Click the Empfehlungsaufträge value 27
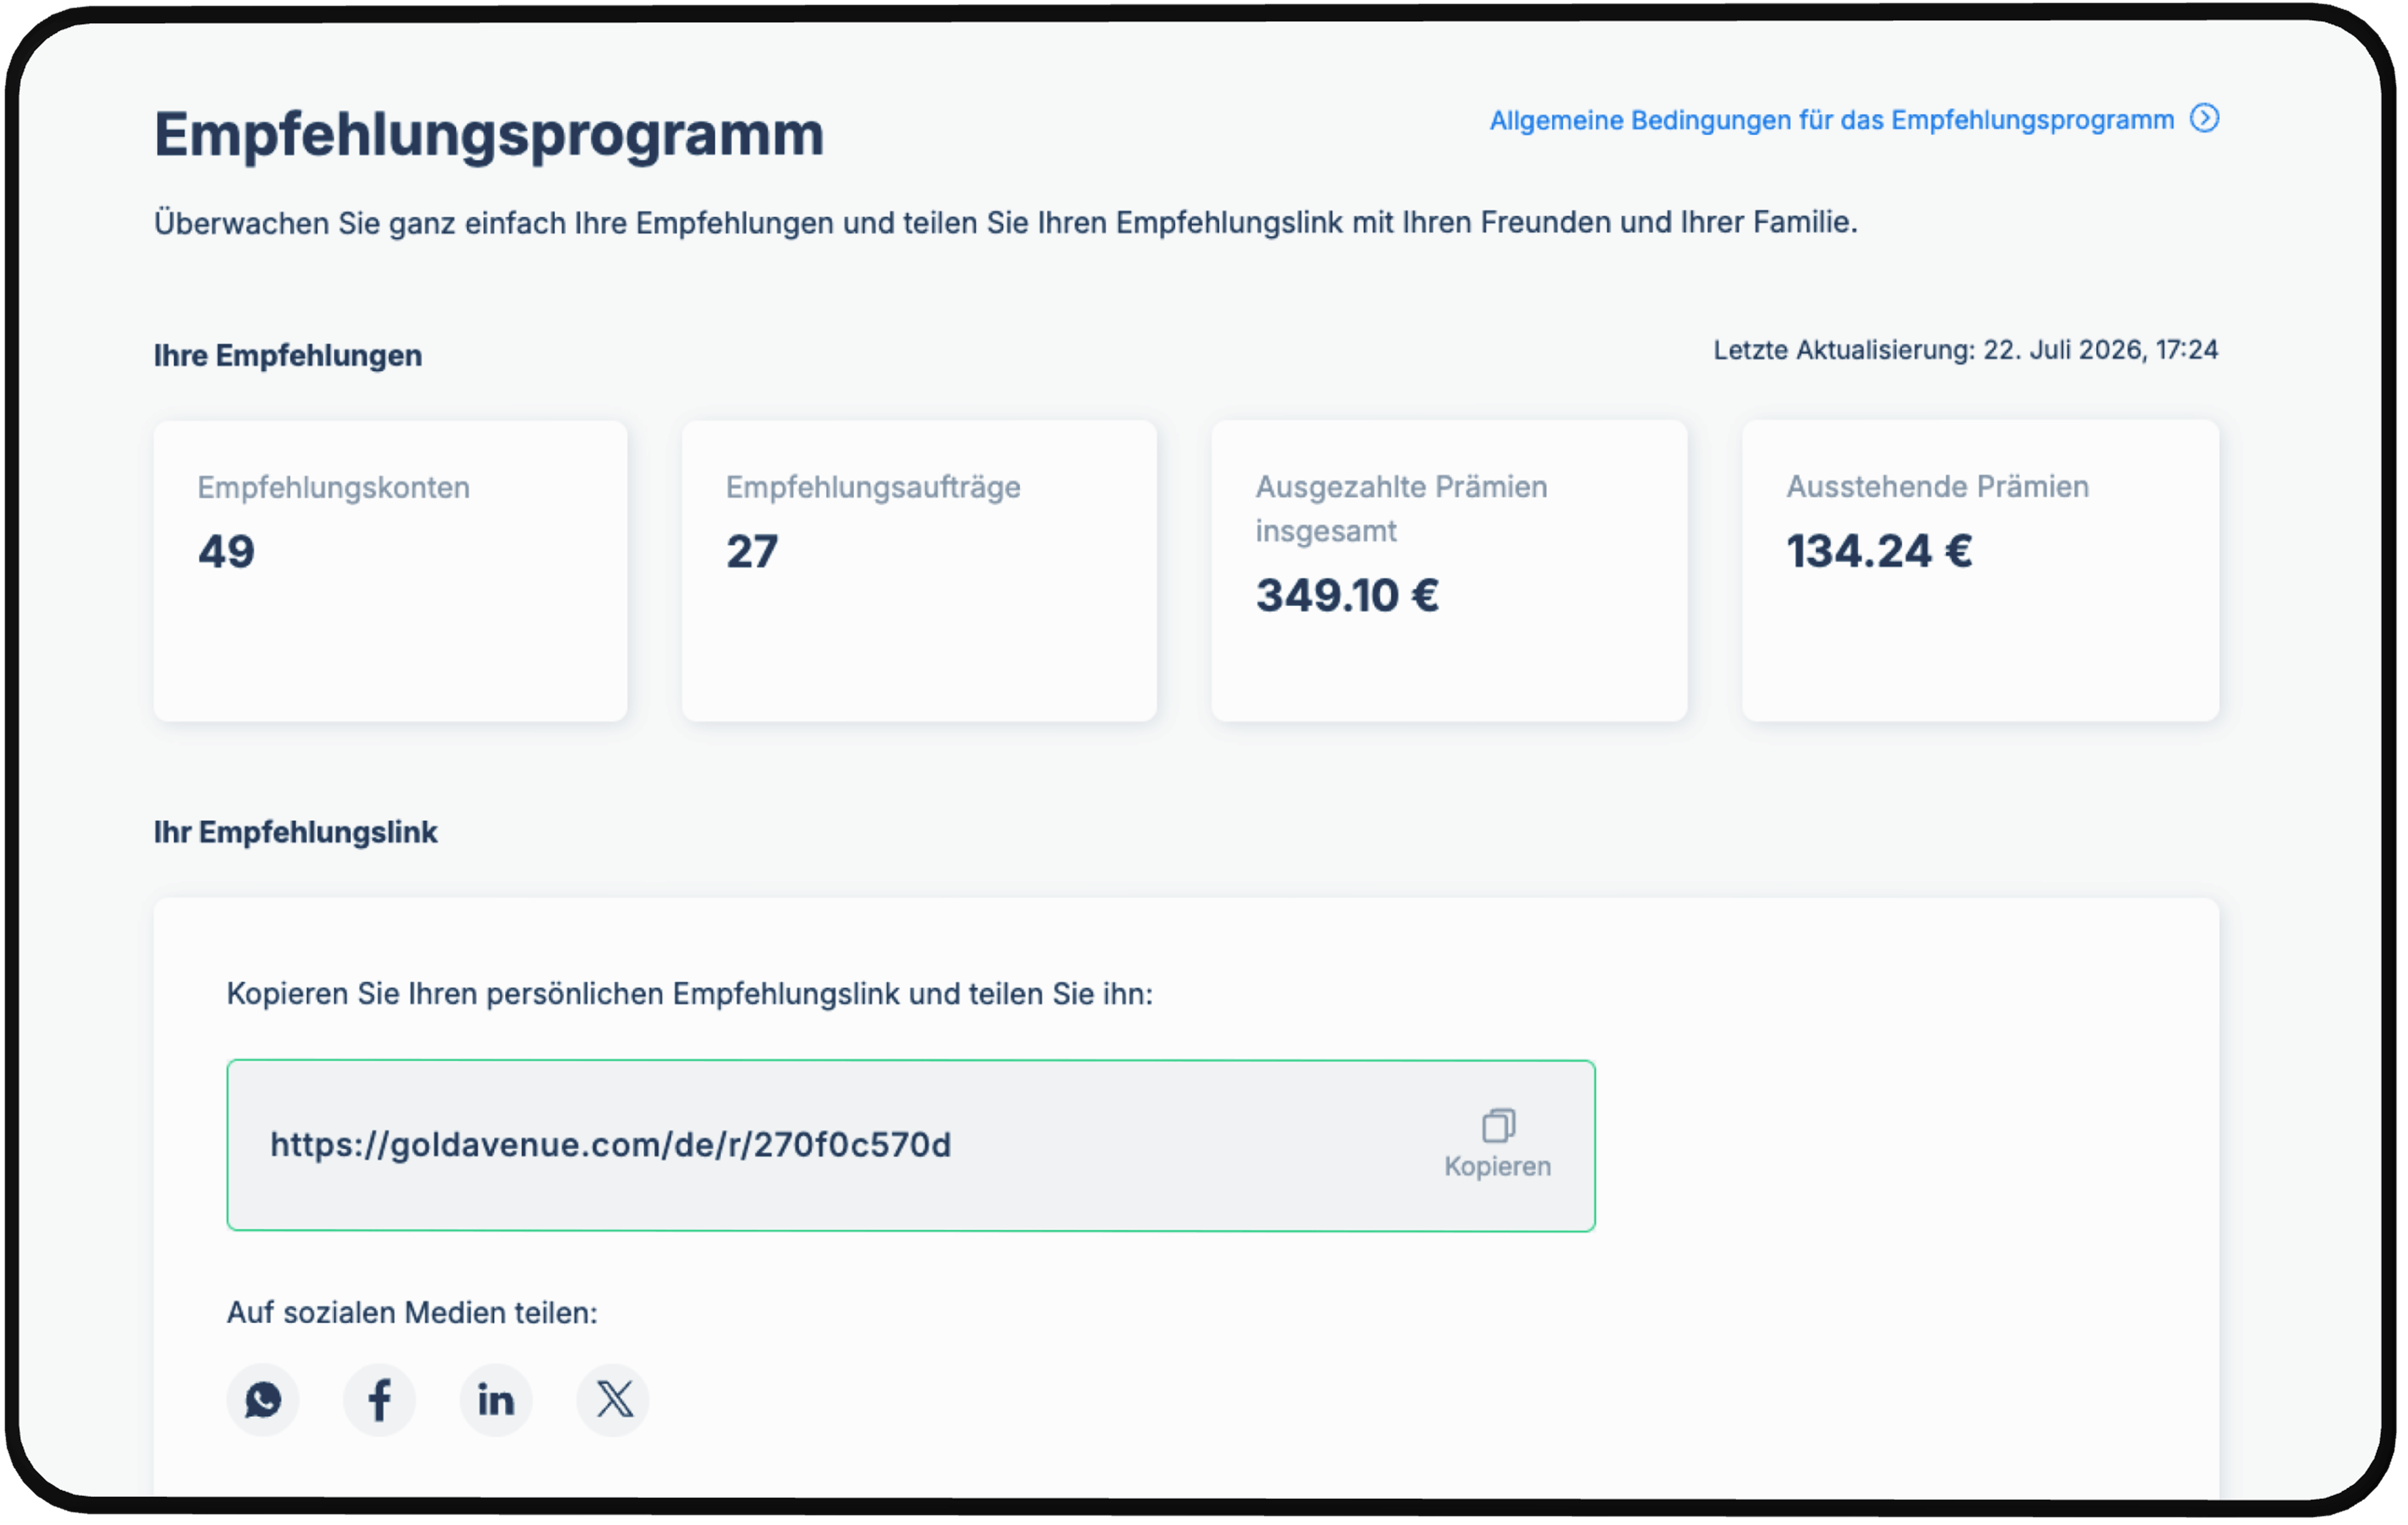 (x=753, y=552)
